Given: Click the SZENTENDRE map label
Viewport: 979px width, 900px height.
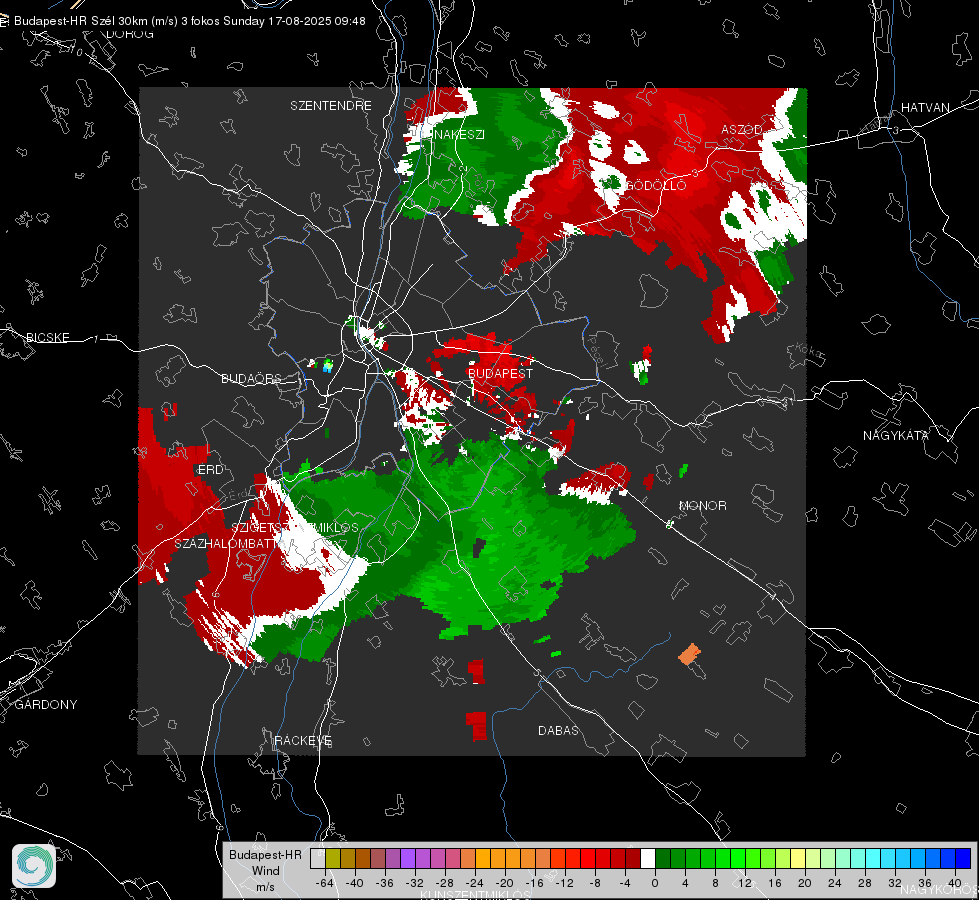Looking at the screenshot, I should click(x=331, y=106).
